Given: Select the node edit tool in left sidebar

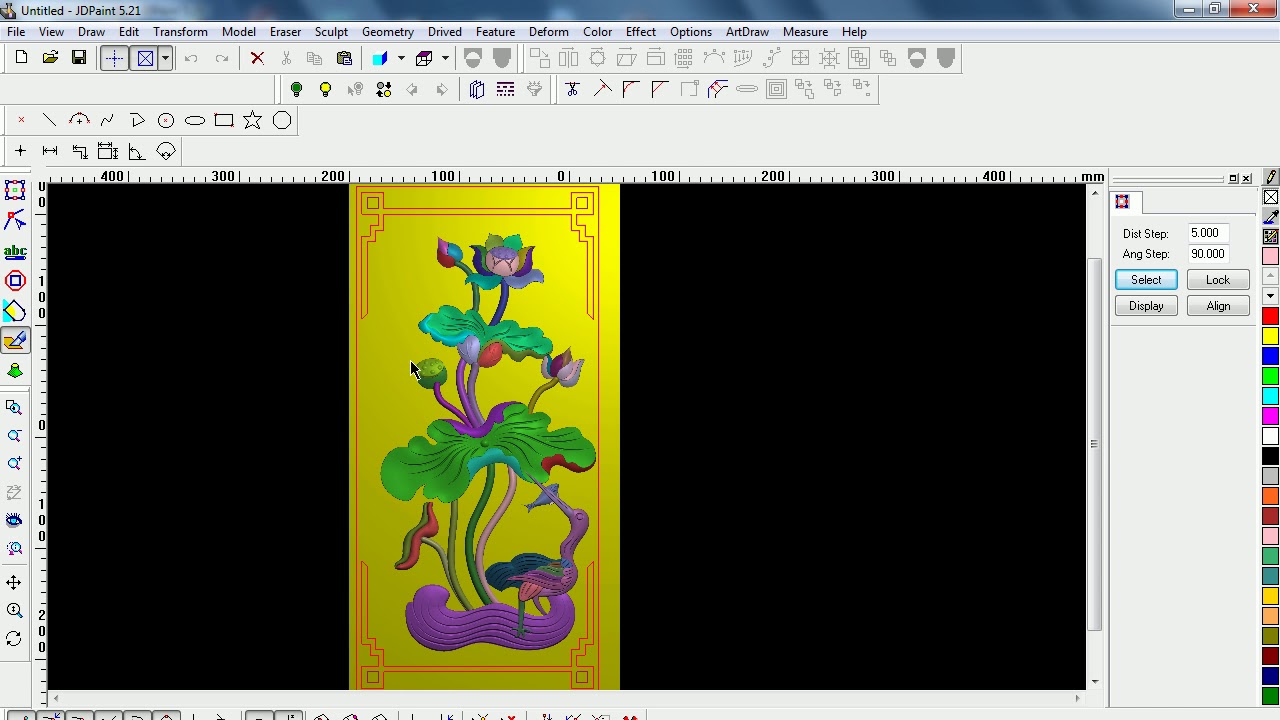Looking at the screenshot, I should (x=15, y=220).
